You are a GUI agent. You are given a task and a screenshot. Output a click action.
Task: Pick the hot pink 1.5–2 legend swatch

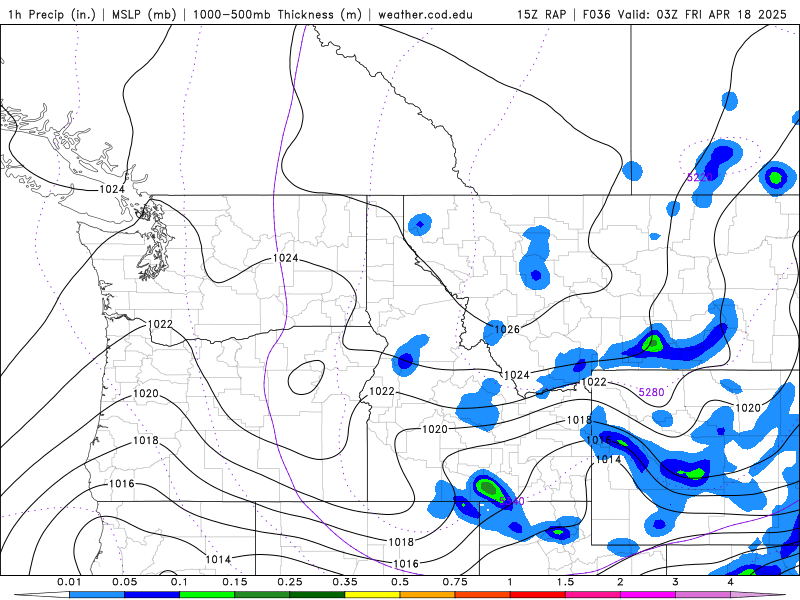(x=593, y=595)
